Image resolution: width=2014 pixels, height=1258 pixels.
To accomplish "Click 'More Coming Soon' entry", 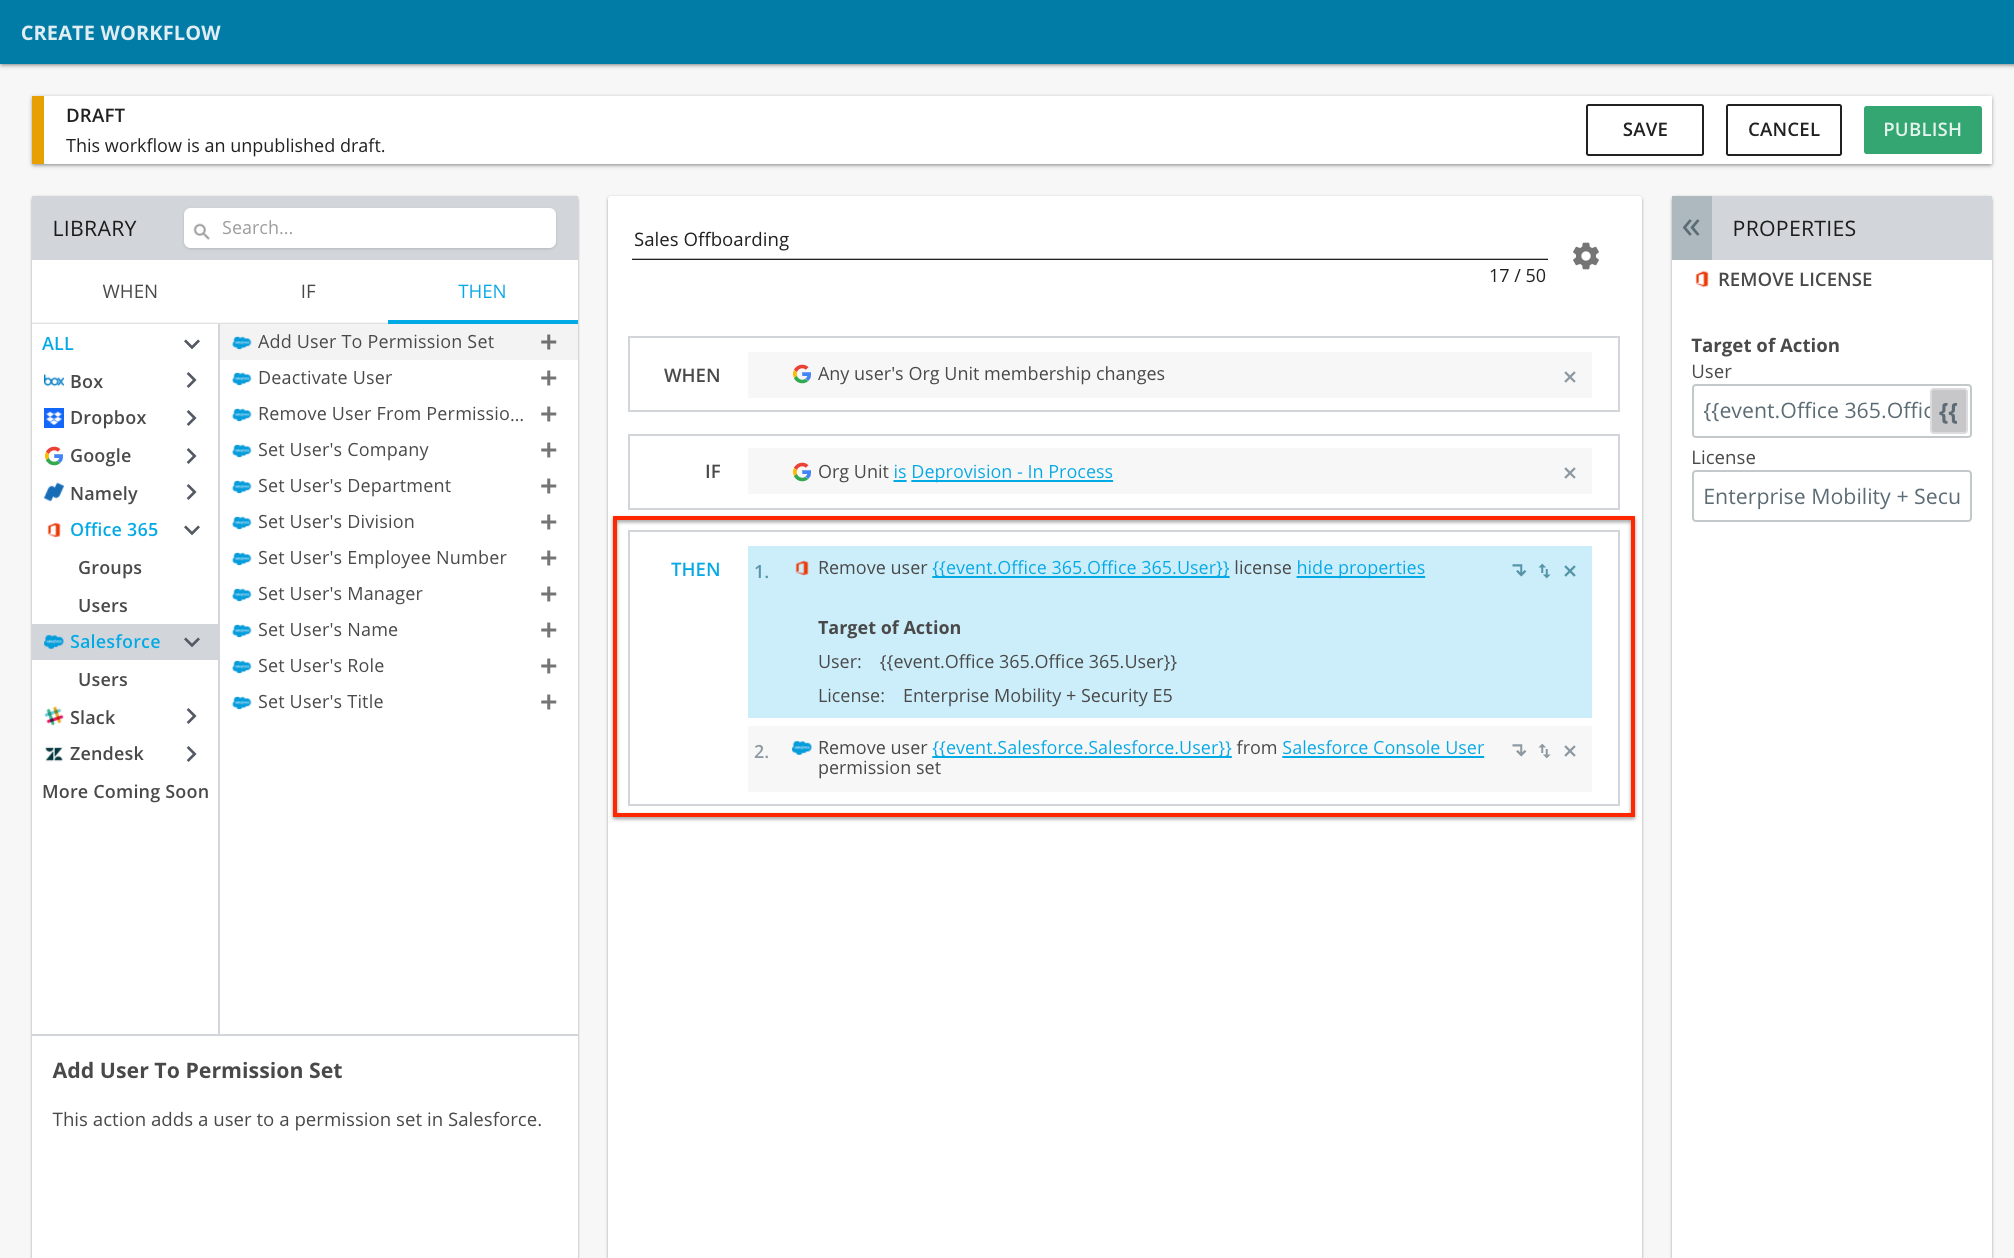I will point(125,791).
